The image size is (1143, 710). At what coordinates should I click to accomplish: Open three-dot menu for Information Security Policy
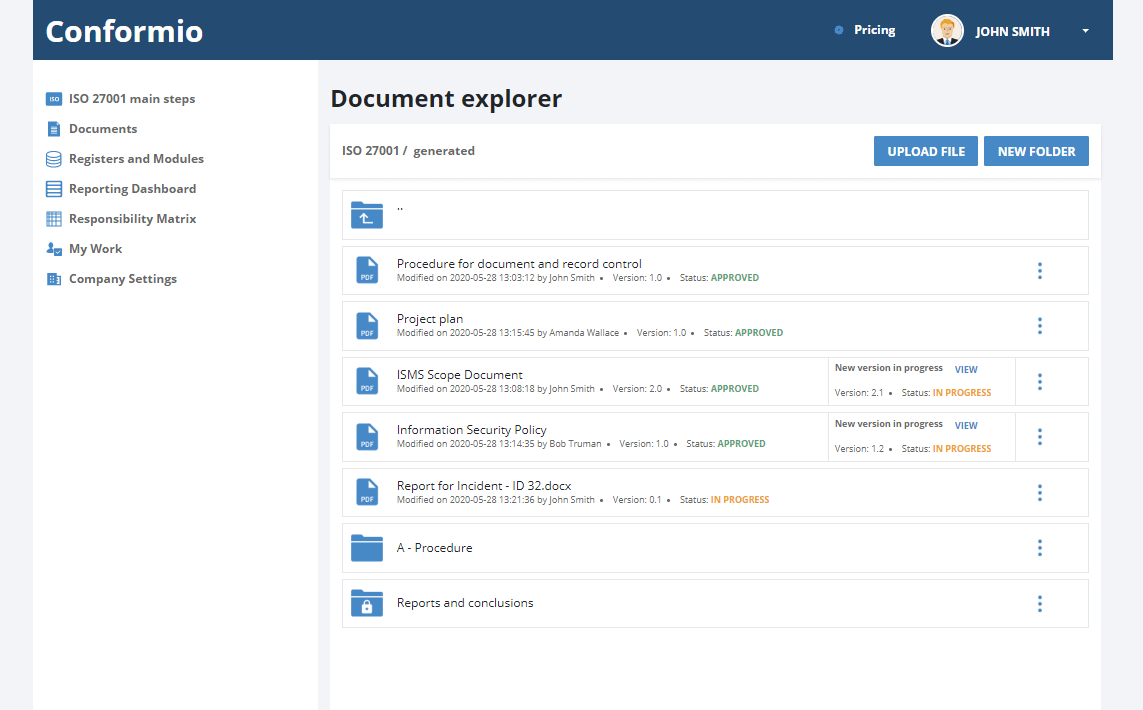point(1039,437)
